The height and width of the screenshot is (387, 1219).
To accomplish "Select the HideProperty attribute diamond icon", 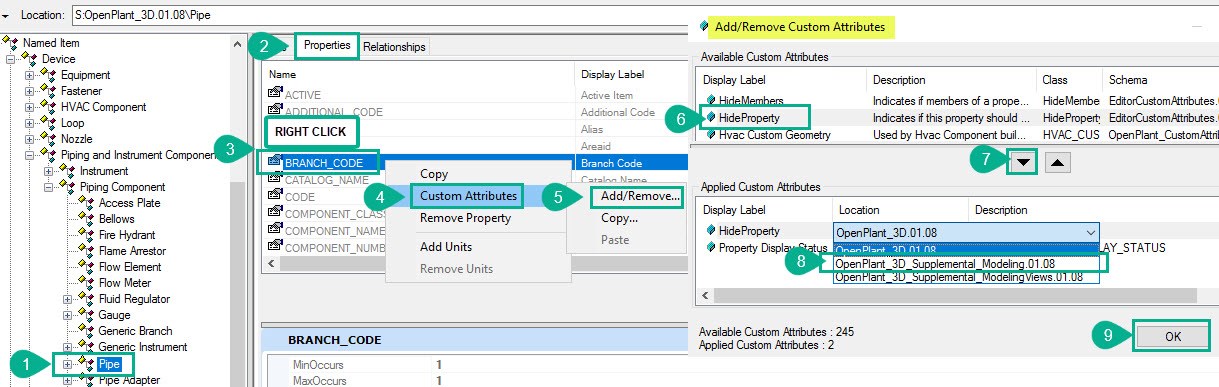I will click(710, 118).
